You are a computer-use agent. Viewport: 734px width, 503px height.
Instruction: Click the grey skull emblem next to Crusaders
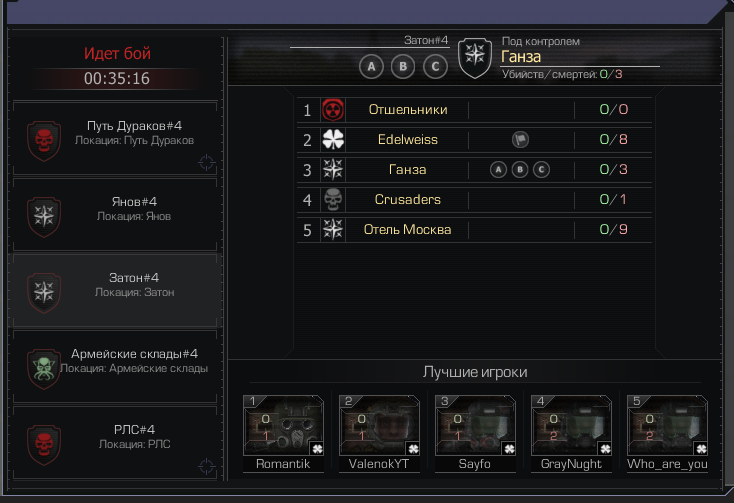point(333,199)
